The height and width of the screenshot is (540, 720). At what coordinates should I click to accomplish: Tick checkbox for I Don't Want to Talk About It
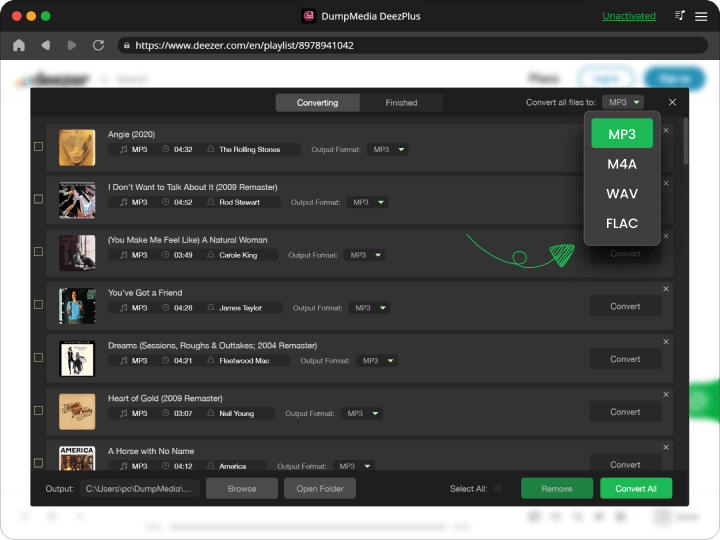tap(39, 199)
